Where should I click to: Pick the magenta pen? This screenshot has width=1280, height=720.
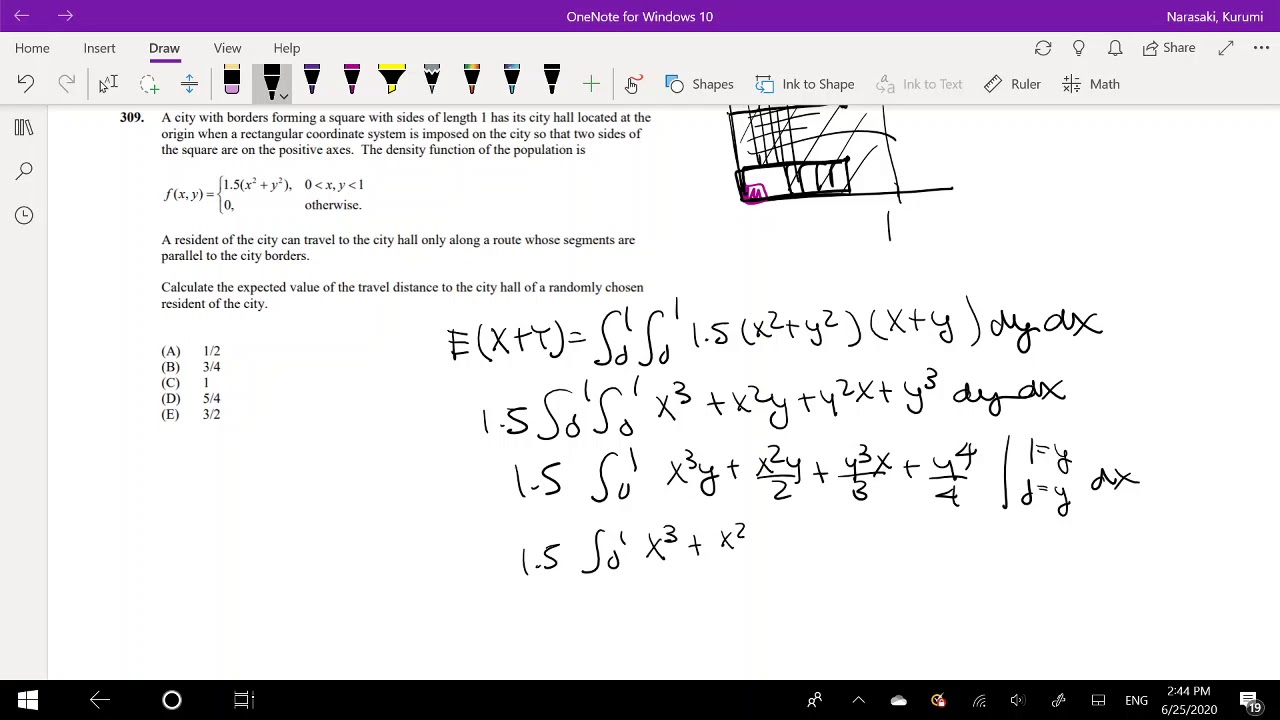352,82
